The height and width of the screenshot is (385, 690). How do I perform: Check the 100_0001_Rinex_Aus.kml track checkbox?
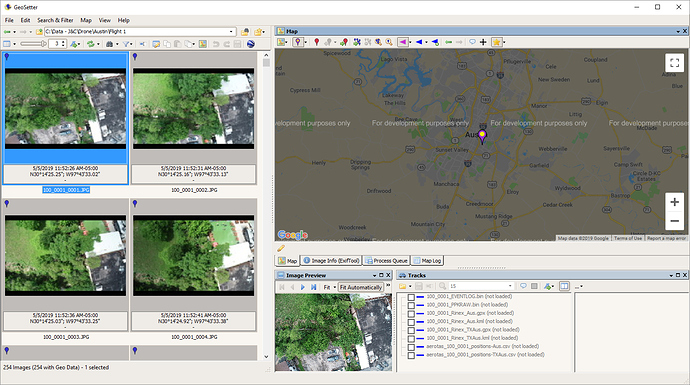point(411,322)
